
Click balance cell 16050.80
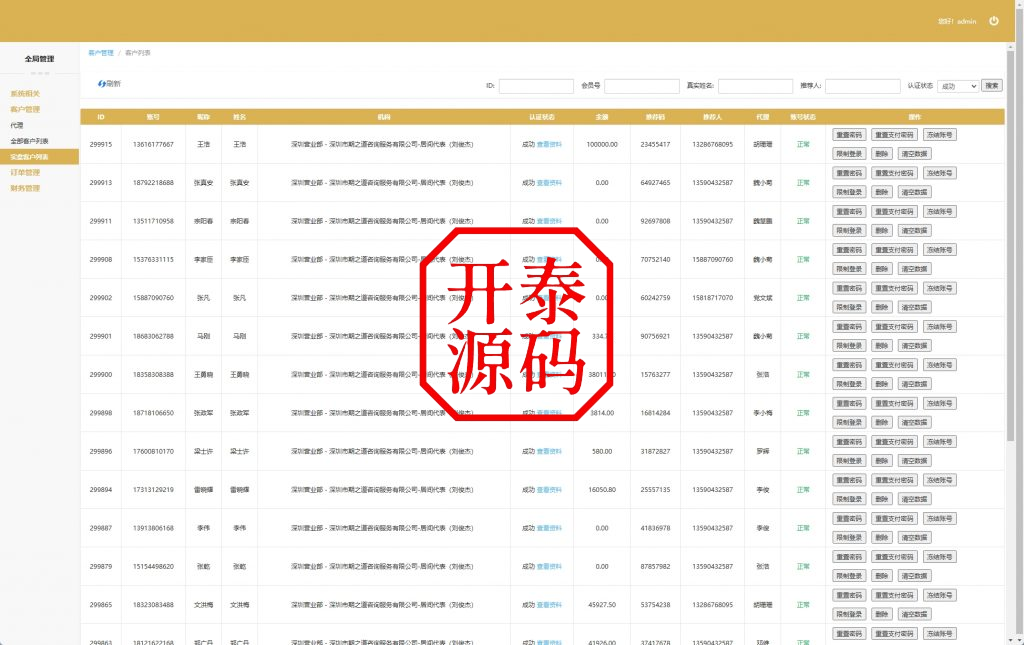(601, 490)
